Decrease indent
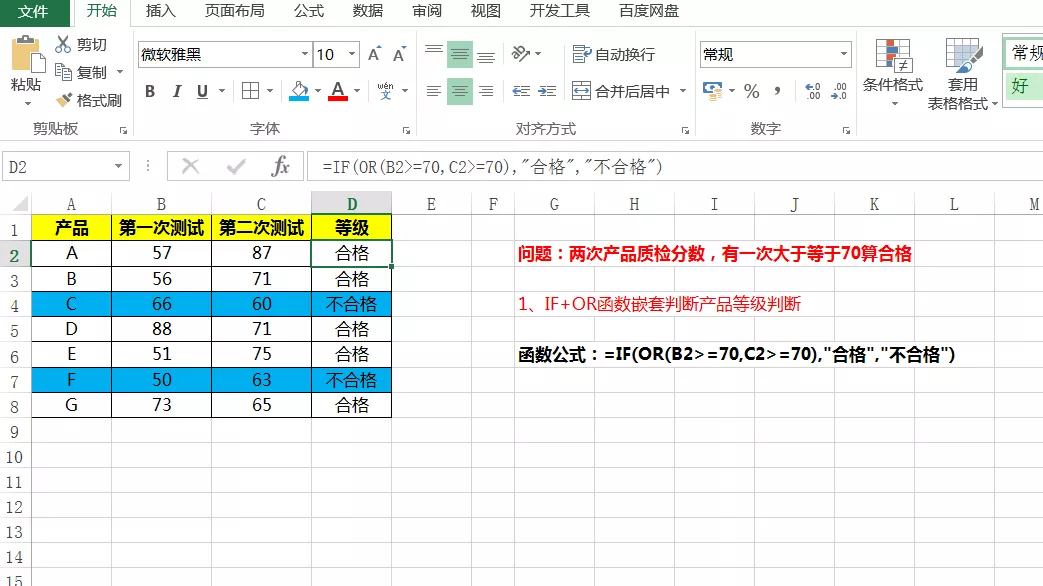 521,91
